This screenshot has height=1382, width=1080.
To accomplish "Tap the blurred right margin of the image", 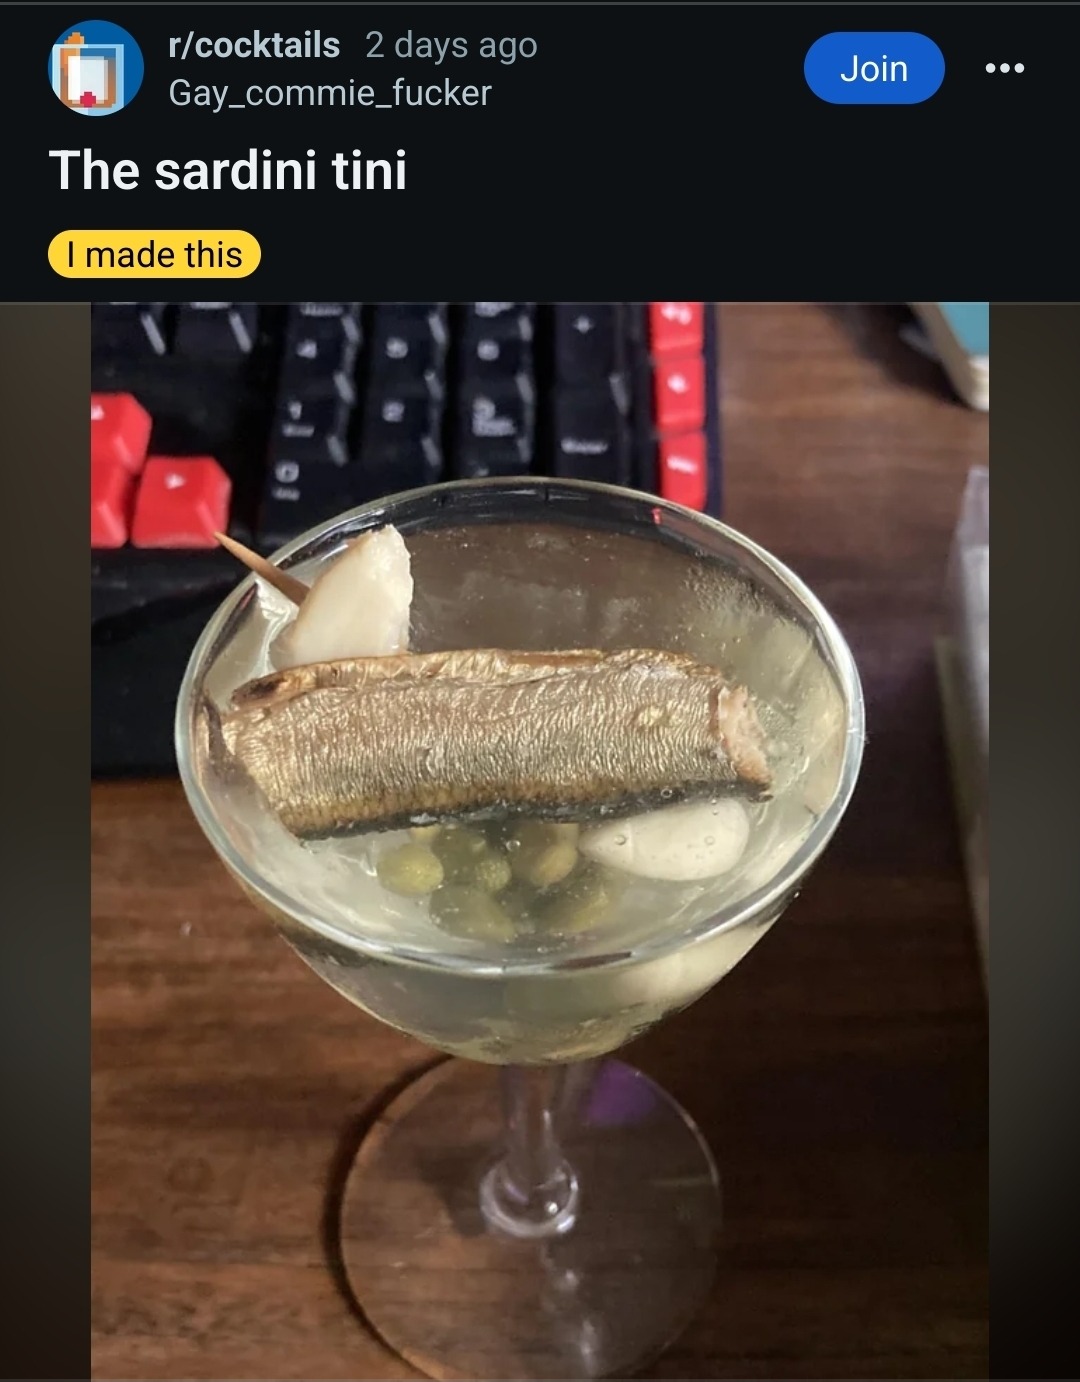I will 1034,842.
